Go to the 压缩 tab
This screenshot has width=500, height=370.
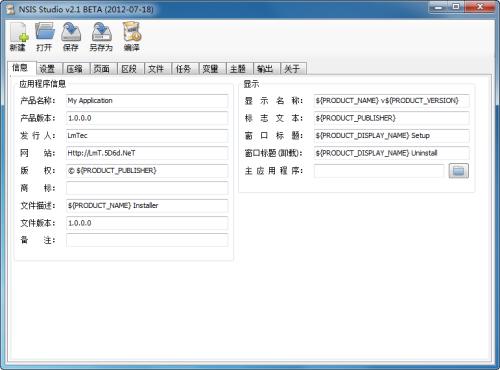click(x=75, y=69)
